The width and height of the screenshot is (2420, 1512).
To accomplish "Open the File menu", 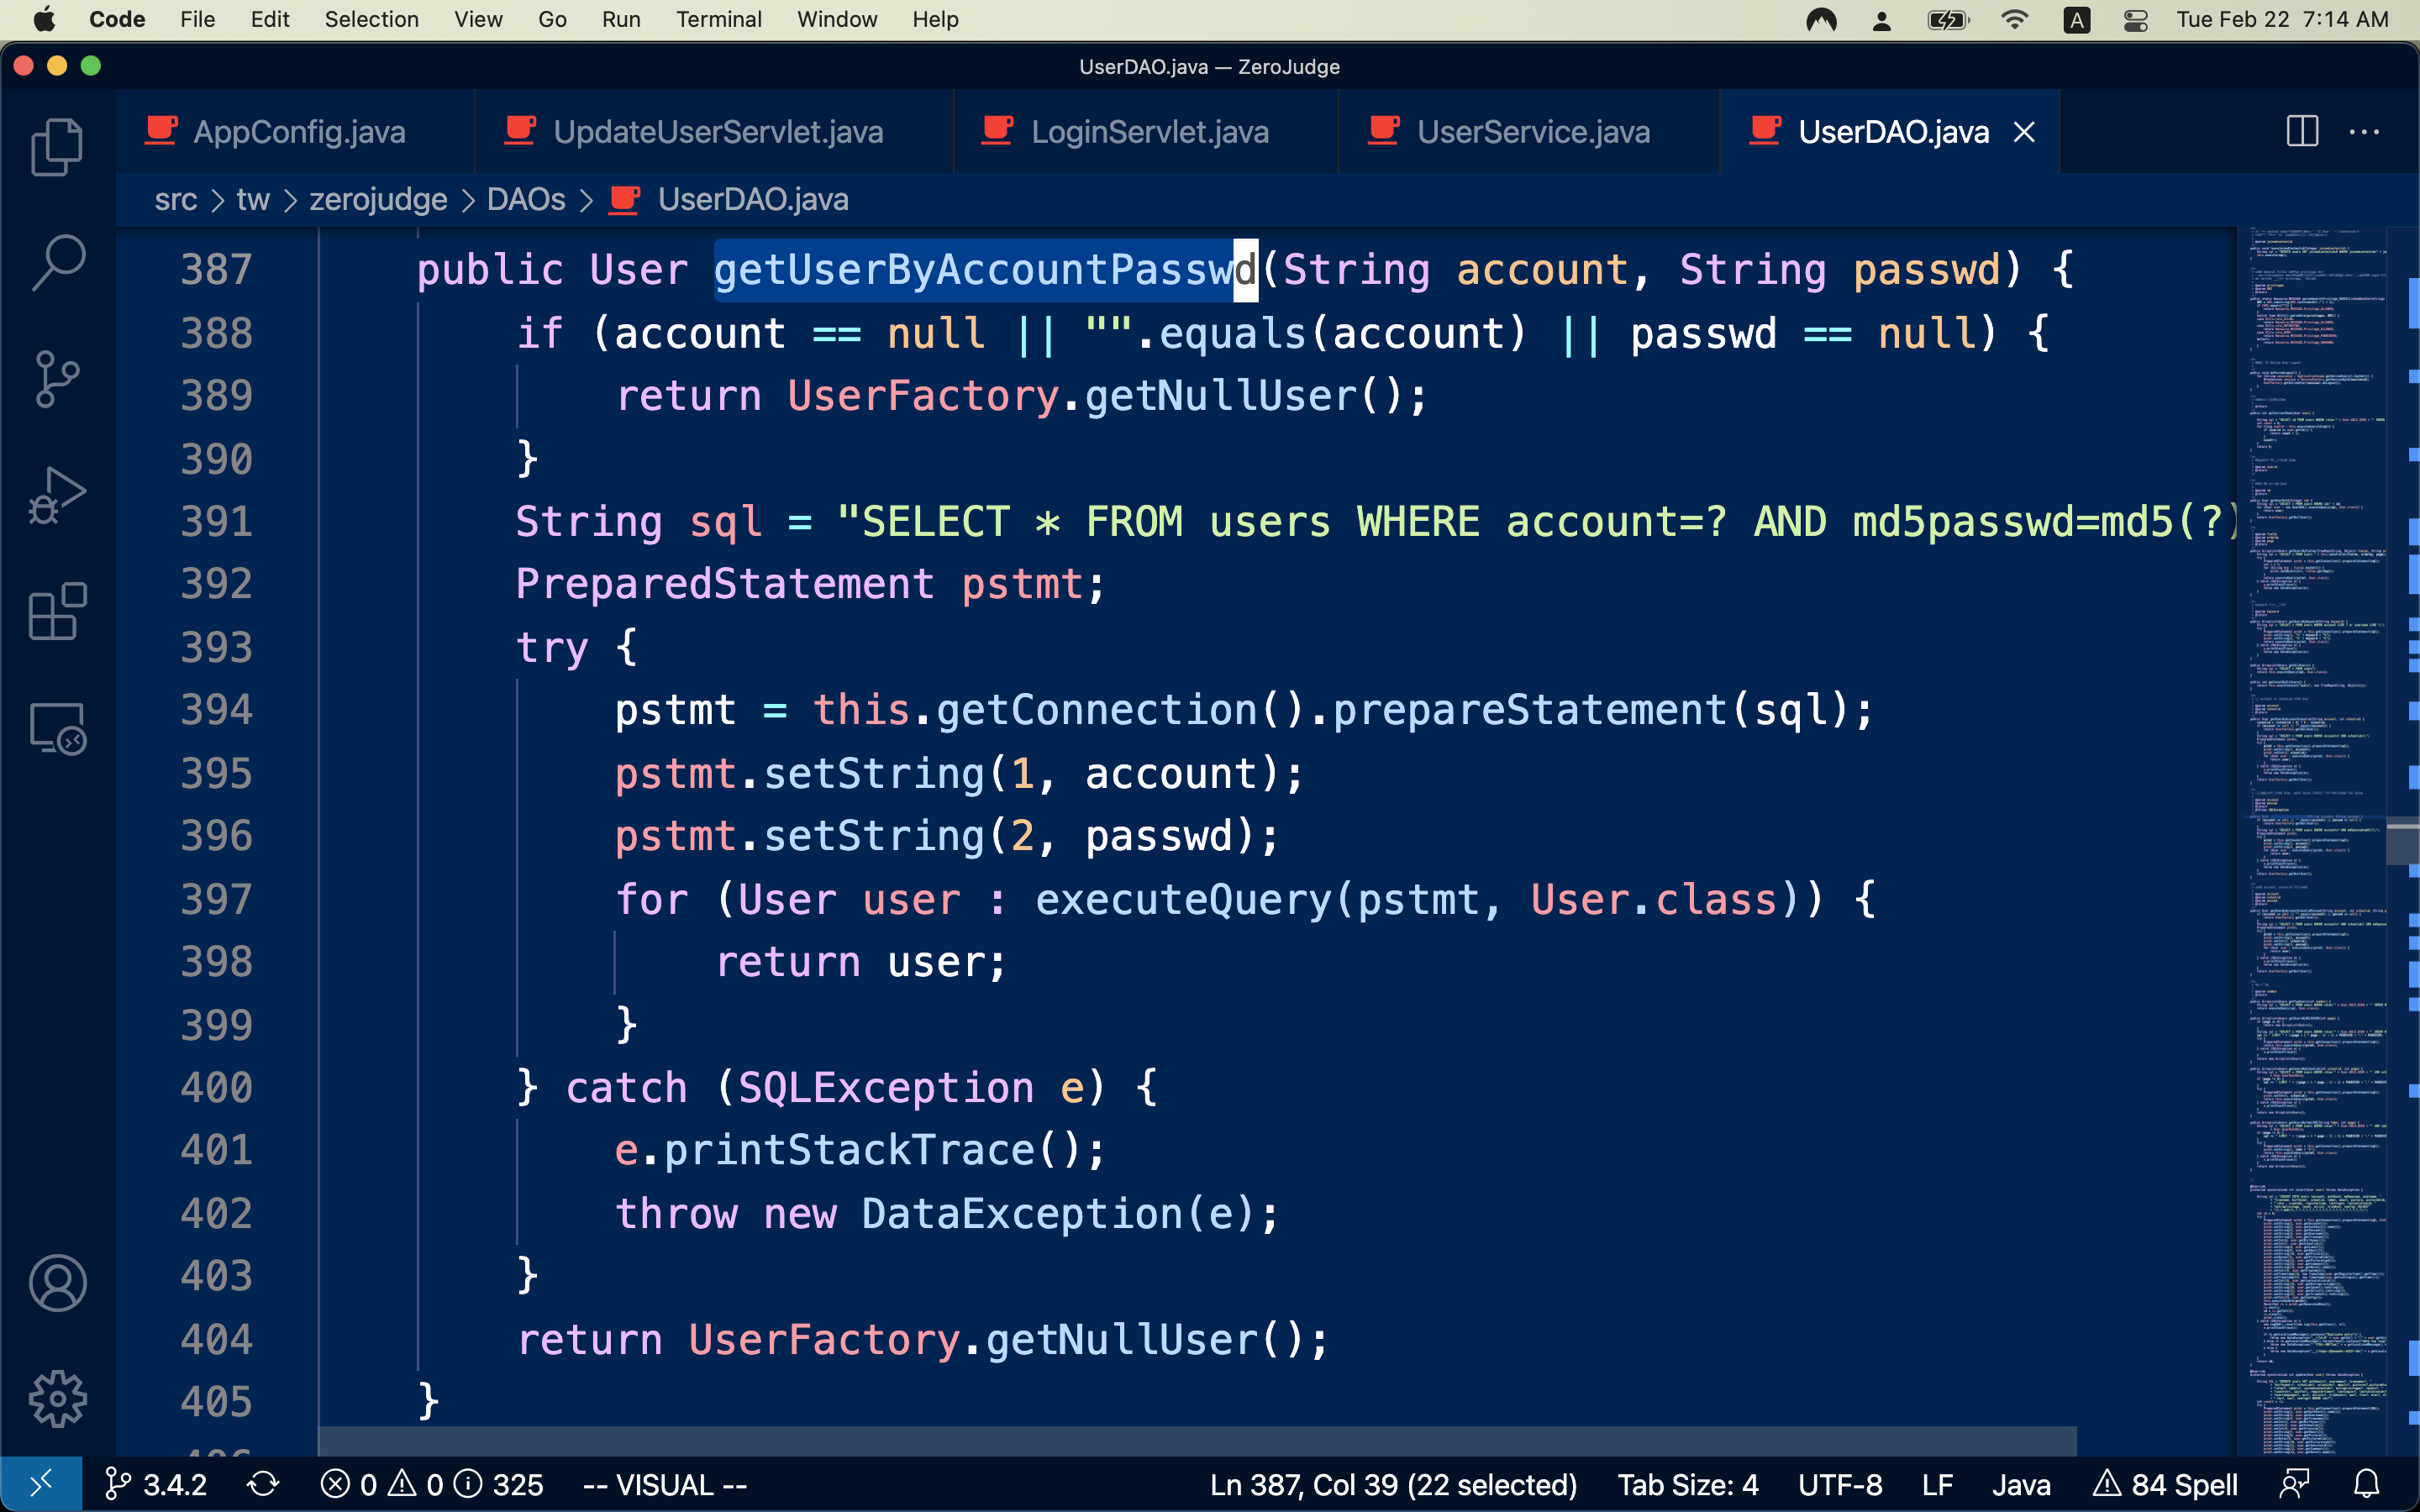I will tap(198, 19).
